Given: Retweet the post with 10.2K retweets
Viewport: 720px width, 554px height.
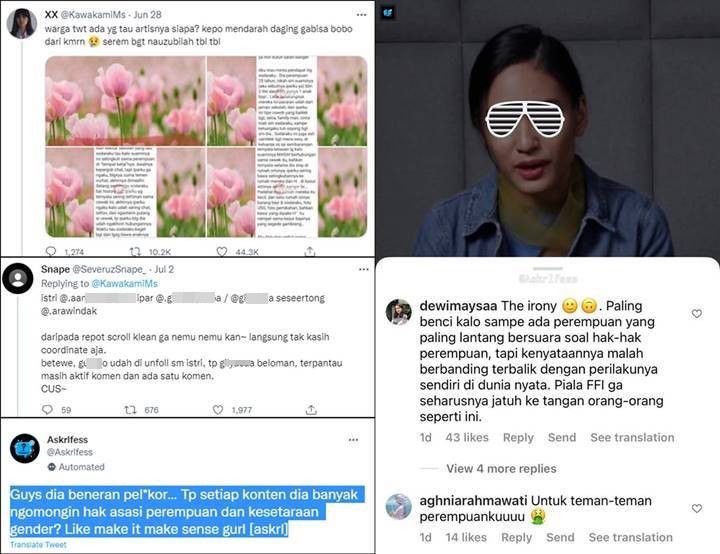Looking at the screenshot, I should [x=135, y=251].
